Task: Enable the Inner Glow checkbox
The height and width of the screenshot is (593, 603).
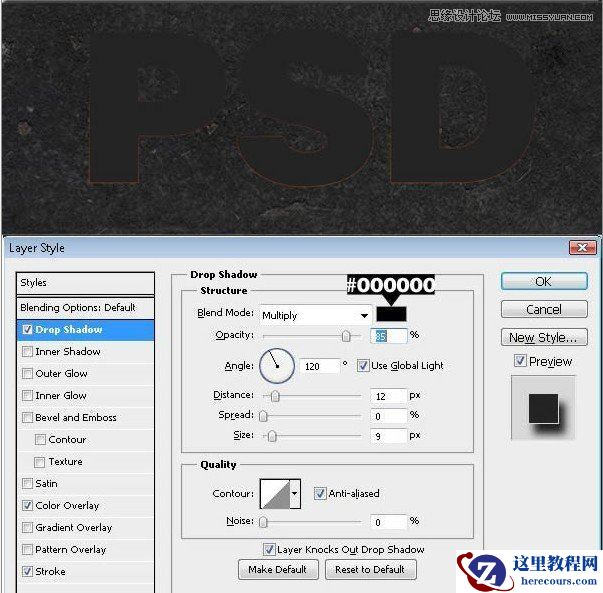Action: [x=27, y=395]
